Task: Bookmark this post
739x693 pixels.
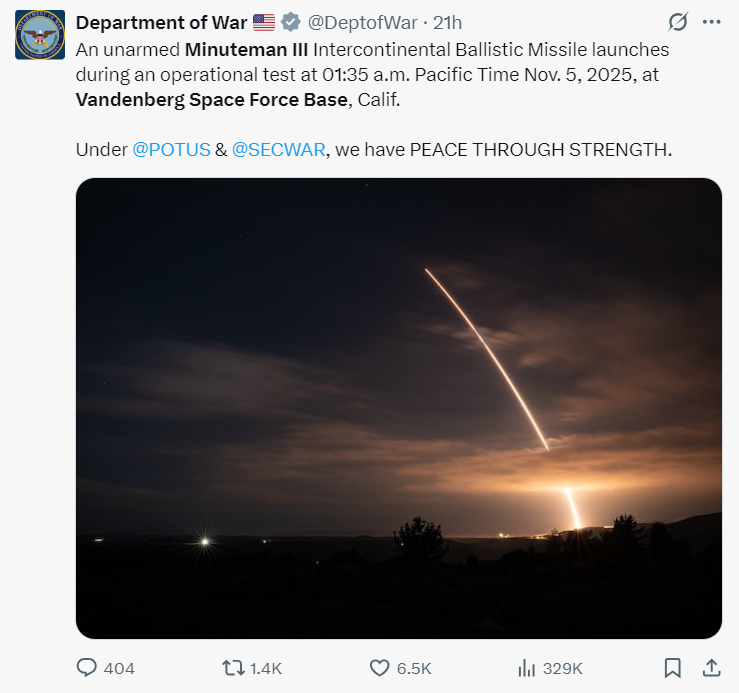Action: click(x=673, y=667)
